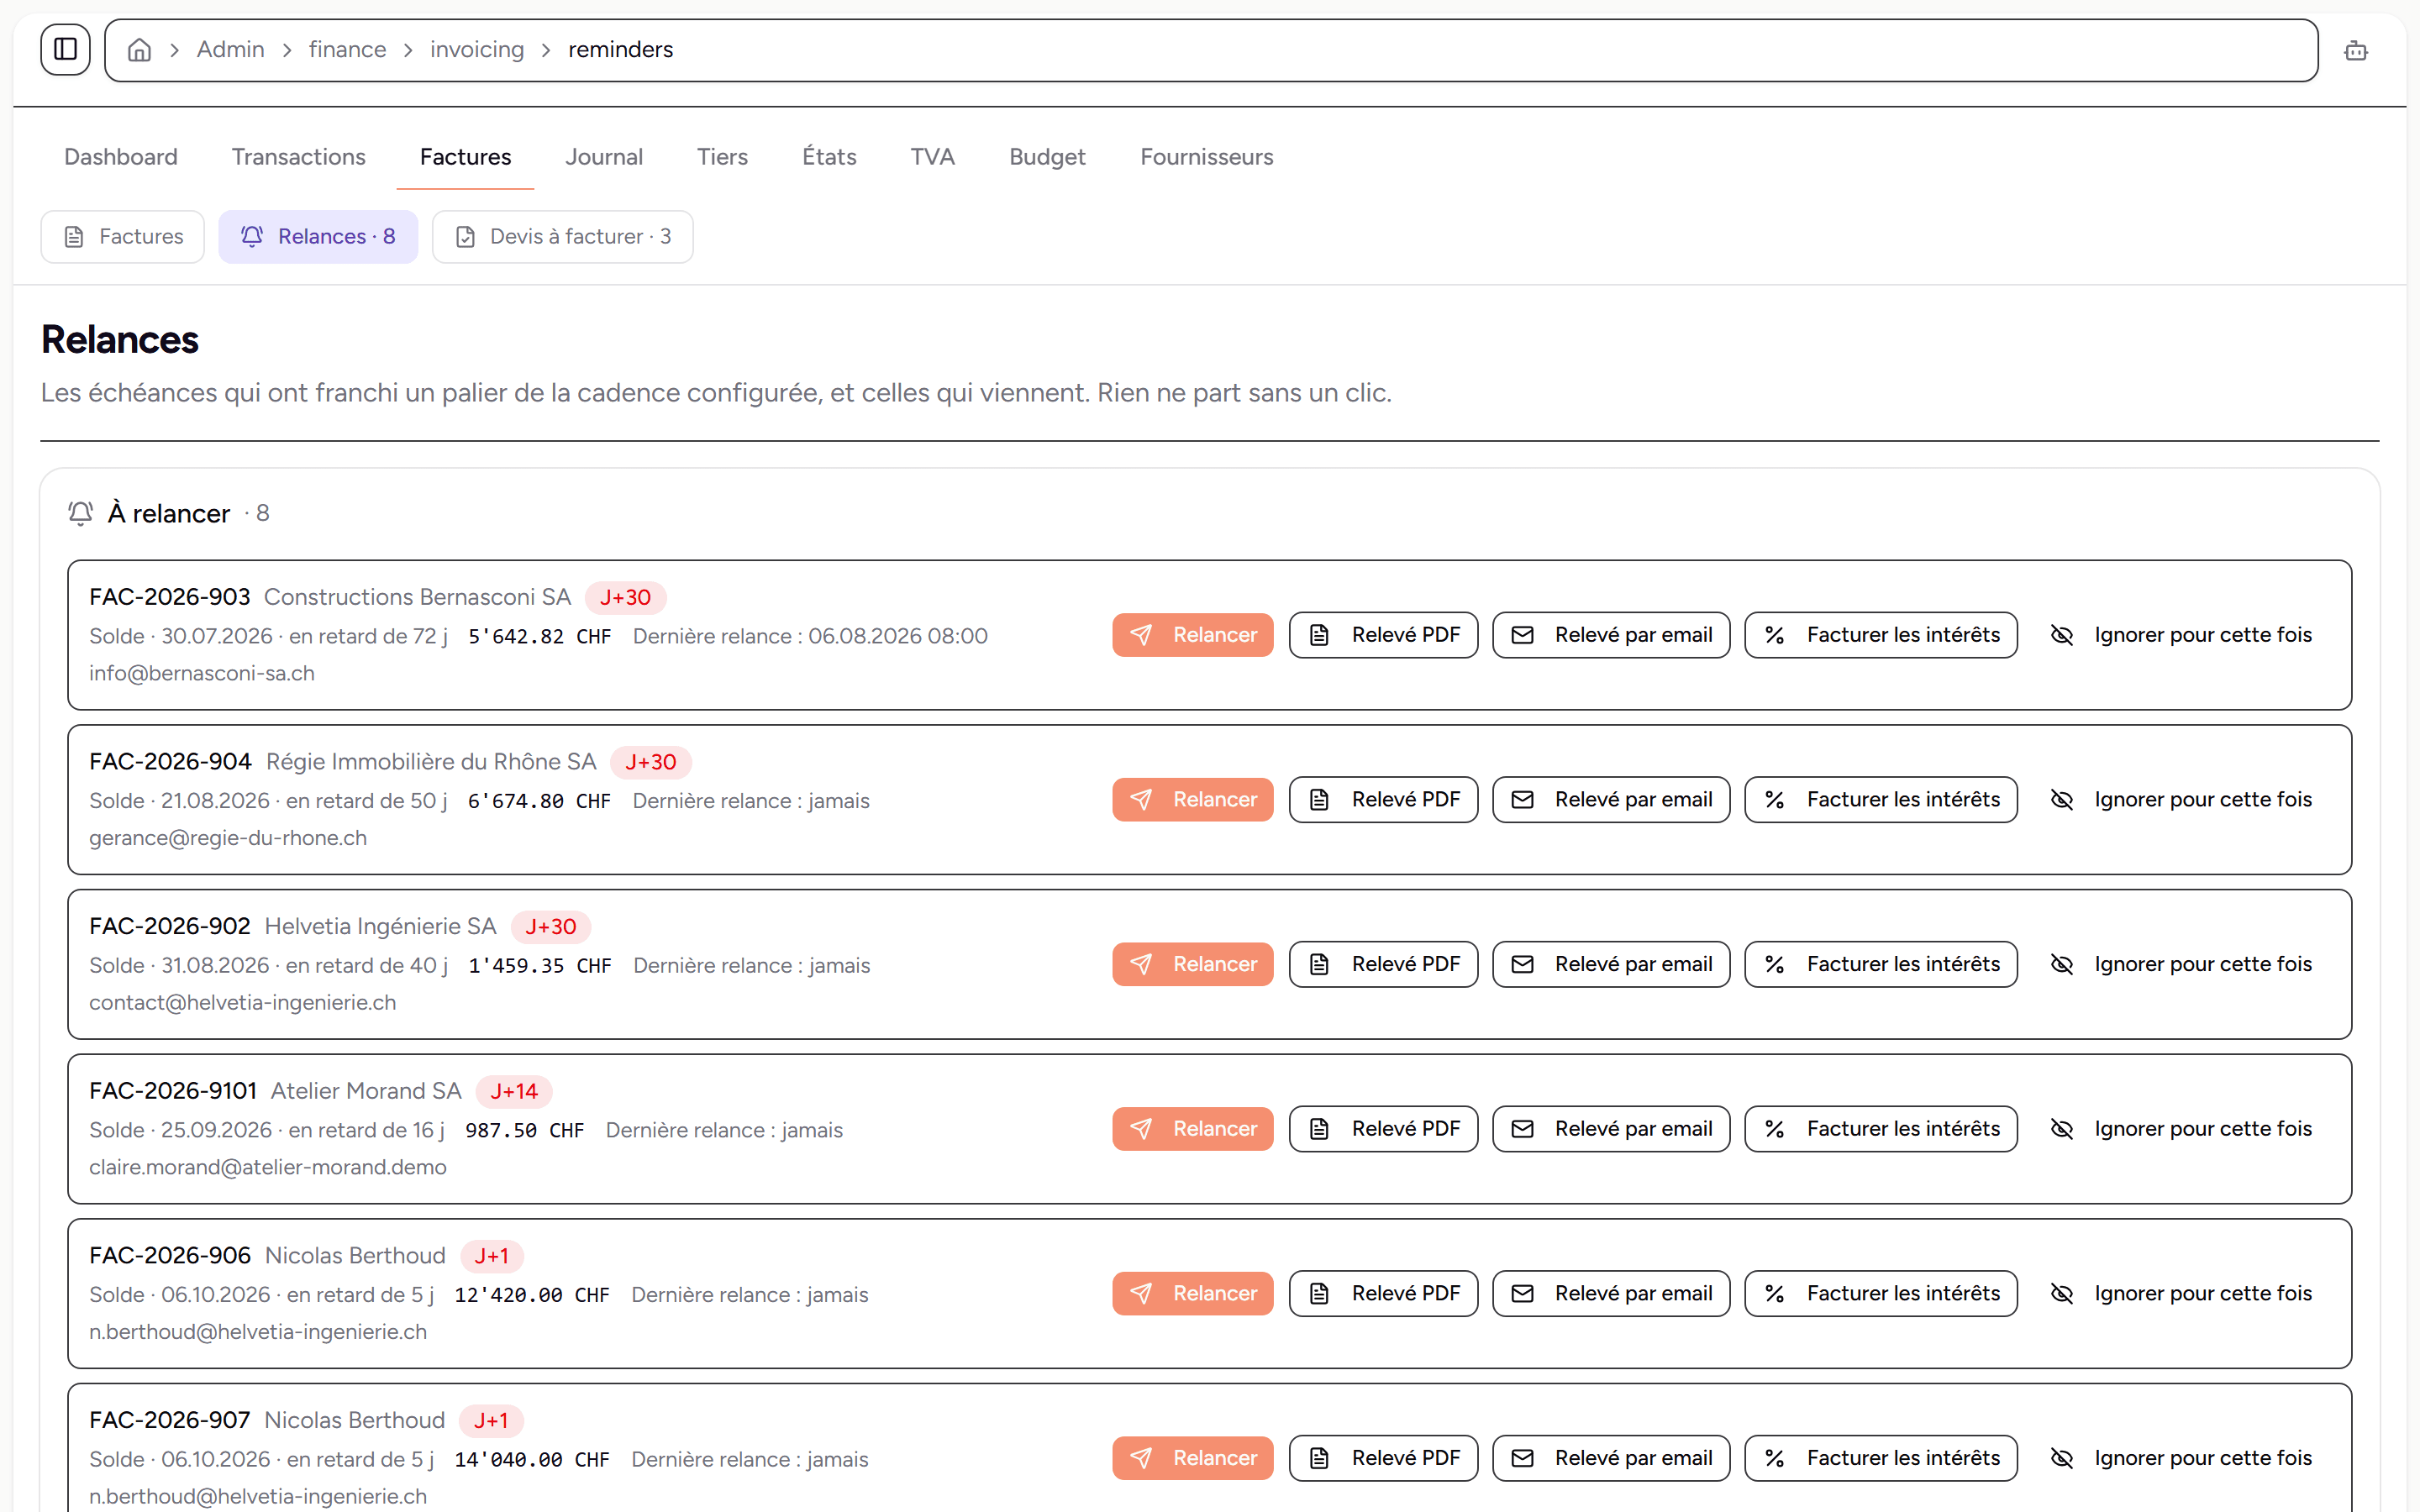
Task: Send Relevé par email for FAC-2026-906
Action: (1611, 1294)
